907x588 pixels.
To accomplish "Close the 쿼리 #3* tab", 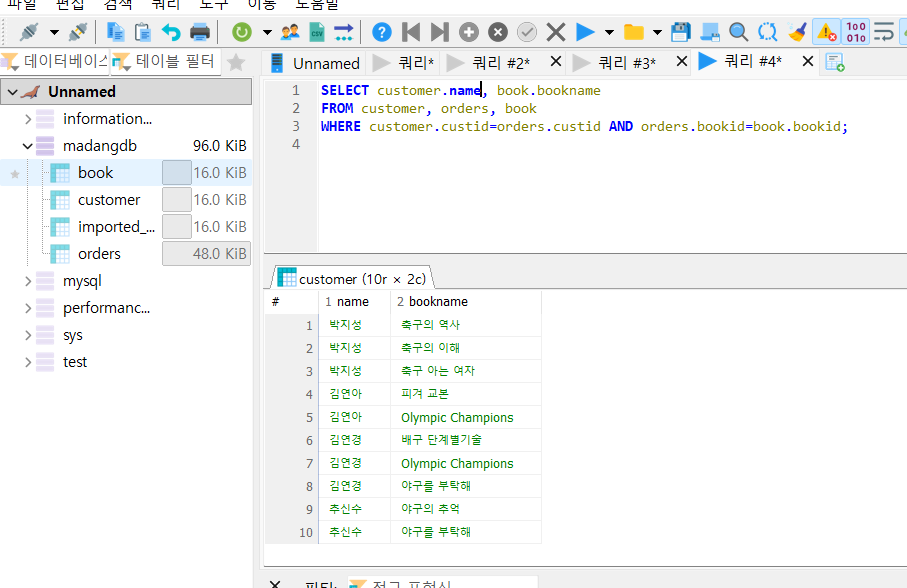I will [x=682, y=61].
